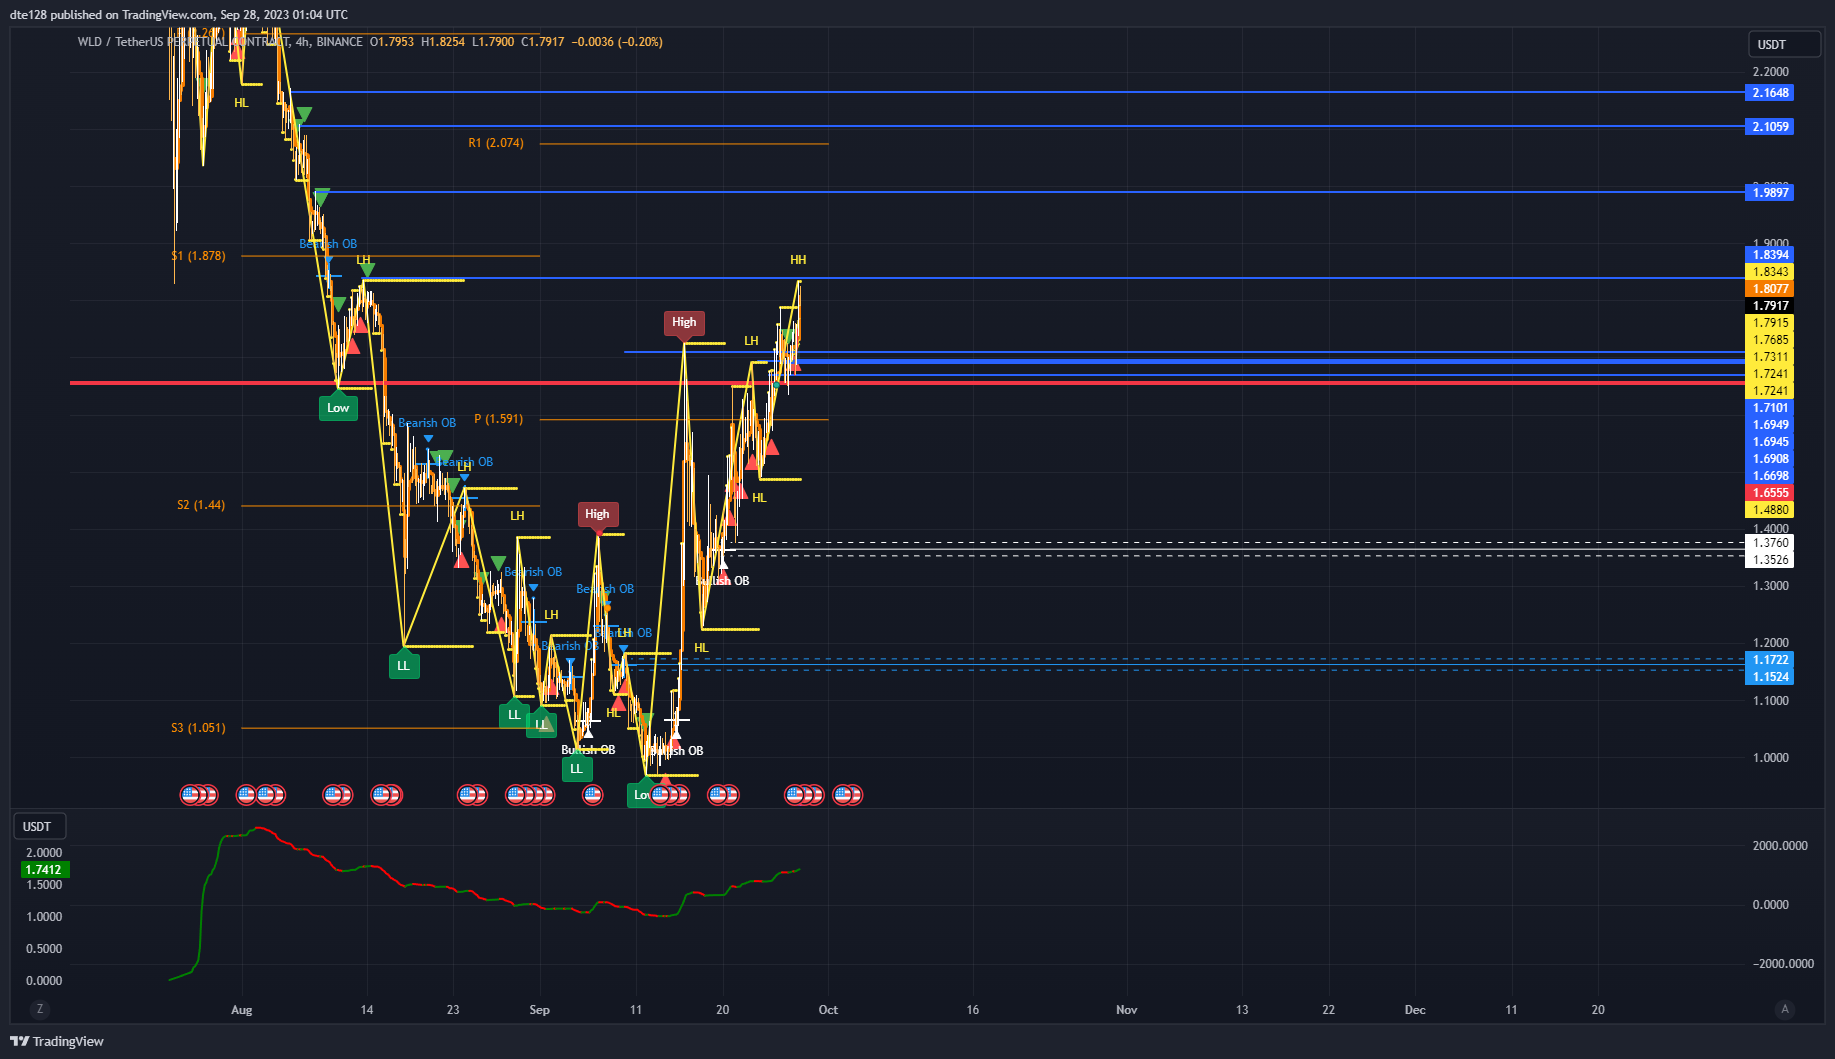Select the HH swing label at the latest peak
This screenshot has width=1835, height=1059.
pyautogui.click(x=798, y=260)
